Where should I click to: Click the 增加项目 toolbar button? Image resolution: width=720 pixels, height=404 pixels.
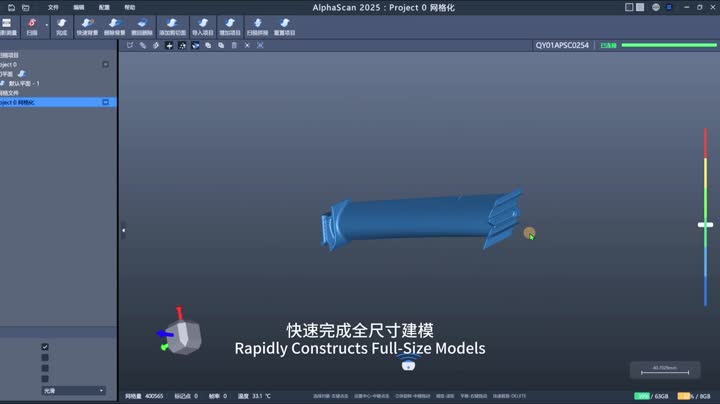coord(230,27)
